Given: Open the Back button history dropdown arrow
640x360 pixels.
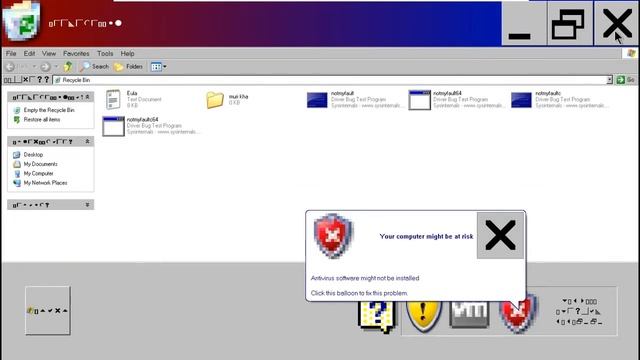Looking at the screenshot, I should (34, 67).
